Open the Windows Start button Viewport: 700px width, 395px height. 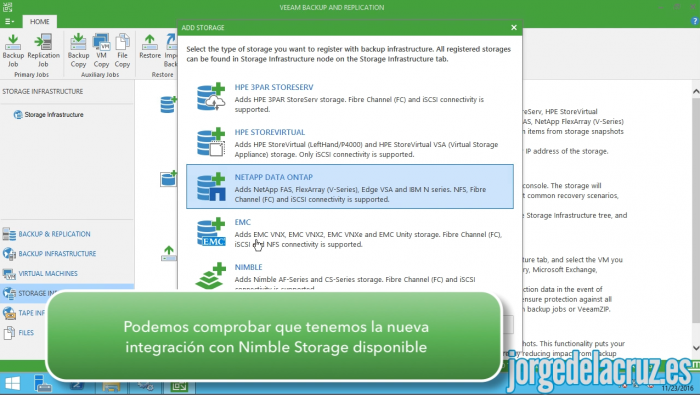click(x=12, y=383)
